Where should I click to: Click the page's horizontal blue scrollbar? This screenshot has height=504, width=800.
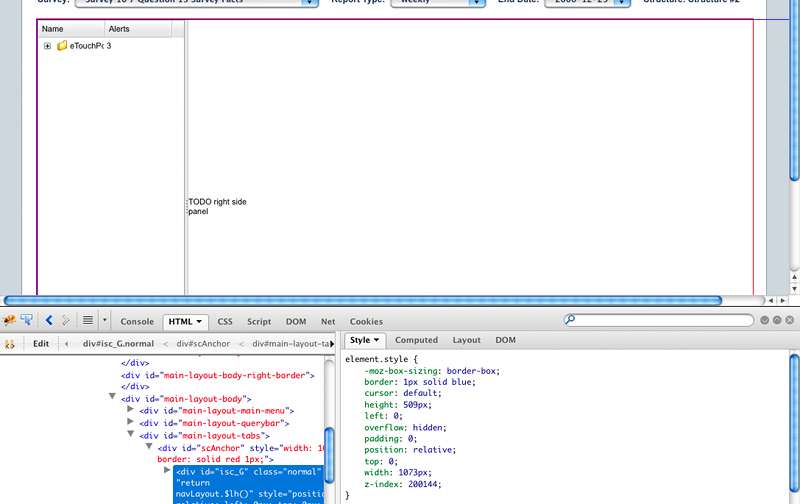362,300
